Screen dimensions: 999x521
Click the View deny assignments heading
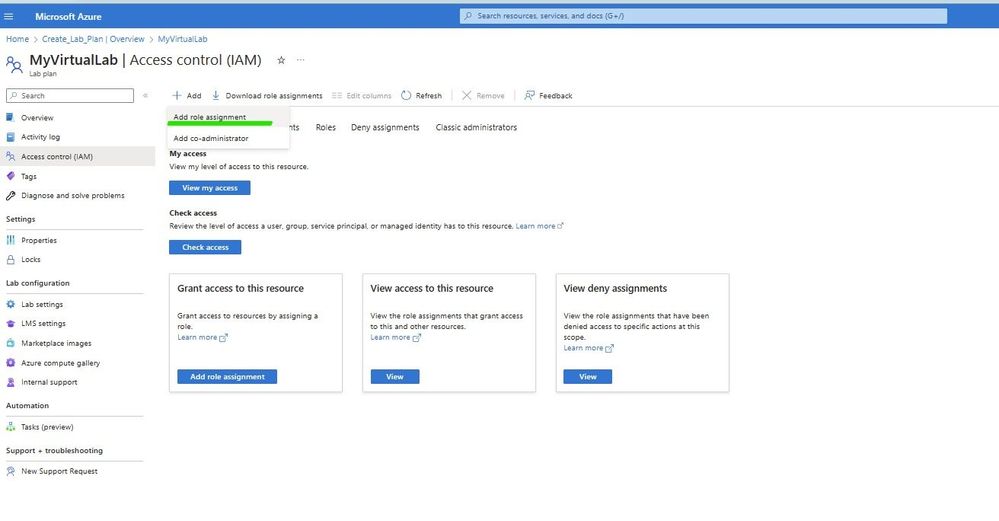point(615,289)
